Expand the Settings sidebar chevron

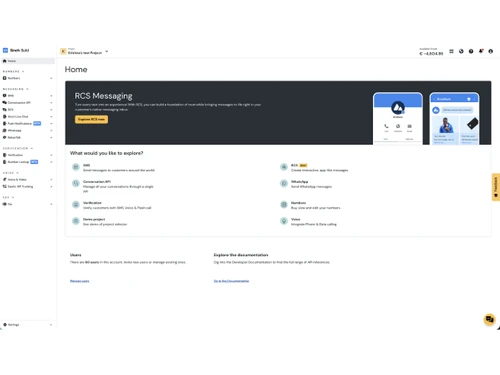(51, 325)
